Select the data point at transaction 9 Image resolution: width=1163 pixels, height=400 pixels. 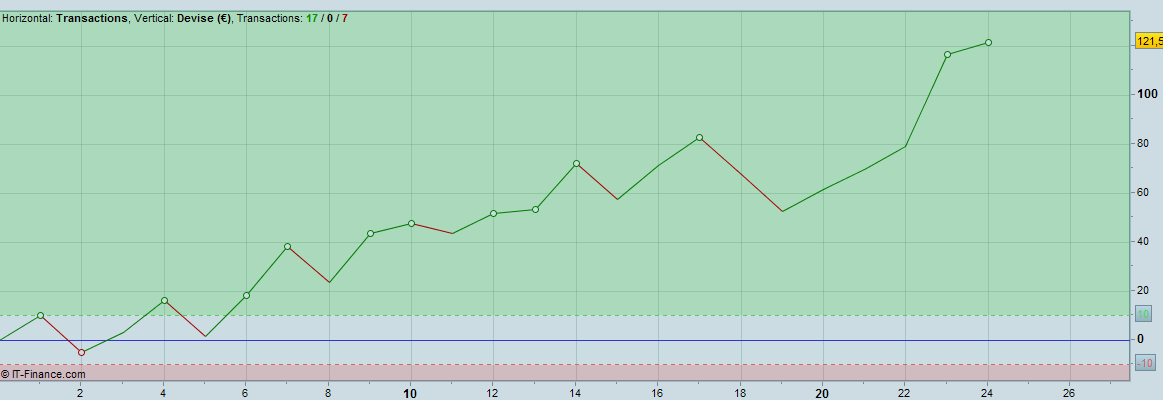[x=370, y=233]
